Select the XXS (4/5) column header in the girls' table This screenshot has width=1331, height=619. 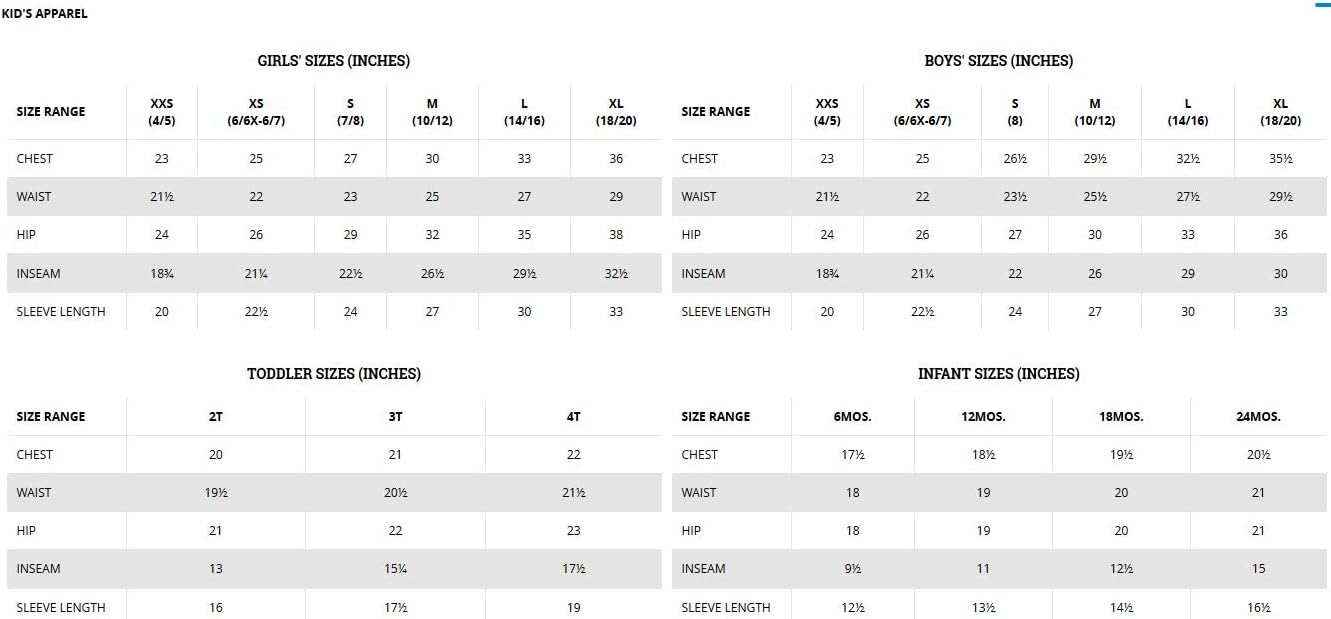162,112
